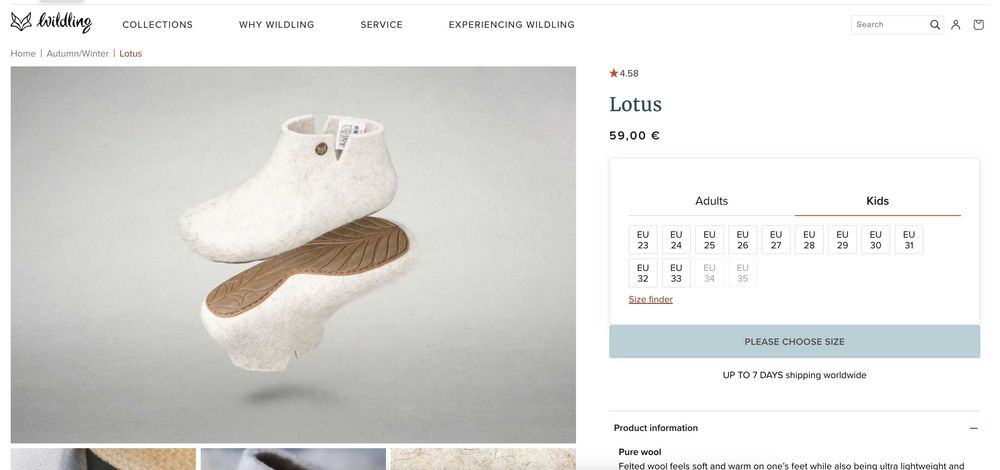Screen dimensions: 1000x470
Task: Open the Size finder link
Action: pyautogui.click(x=650, y=300)
